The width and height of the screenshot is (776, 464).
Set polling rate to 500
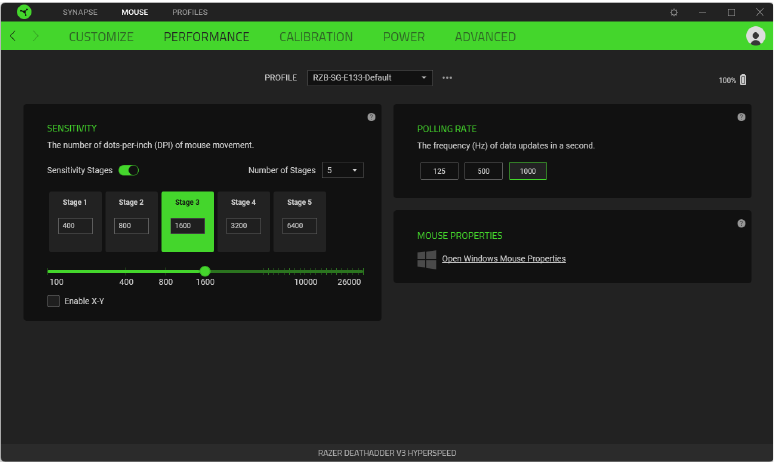point(484,171)
